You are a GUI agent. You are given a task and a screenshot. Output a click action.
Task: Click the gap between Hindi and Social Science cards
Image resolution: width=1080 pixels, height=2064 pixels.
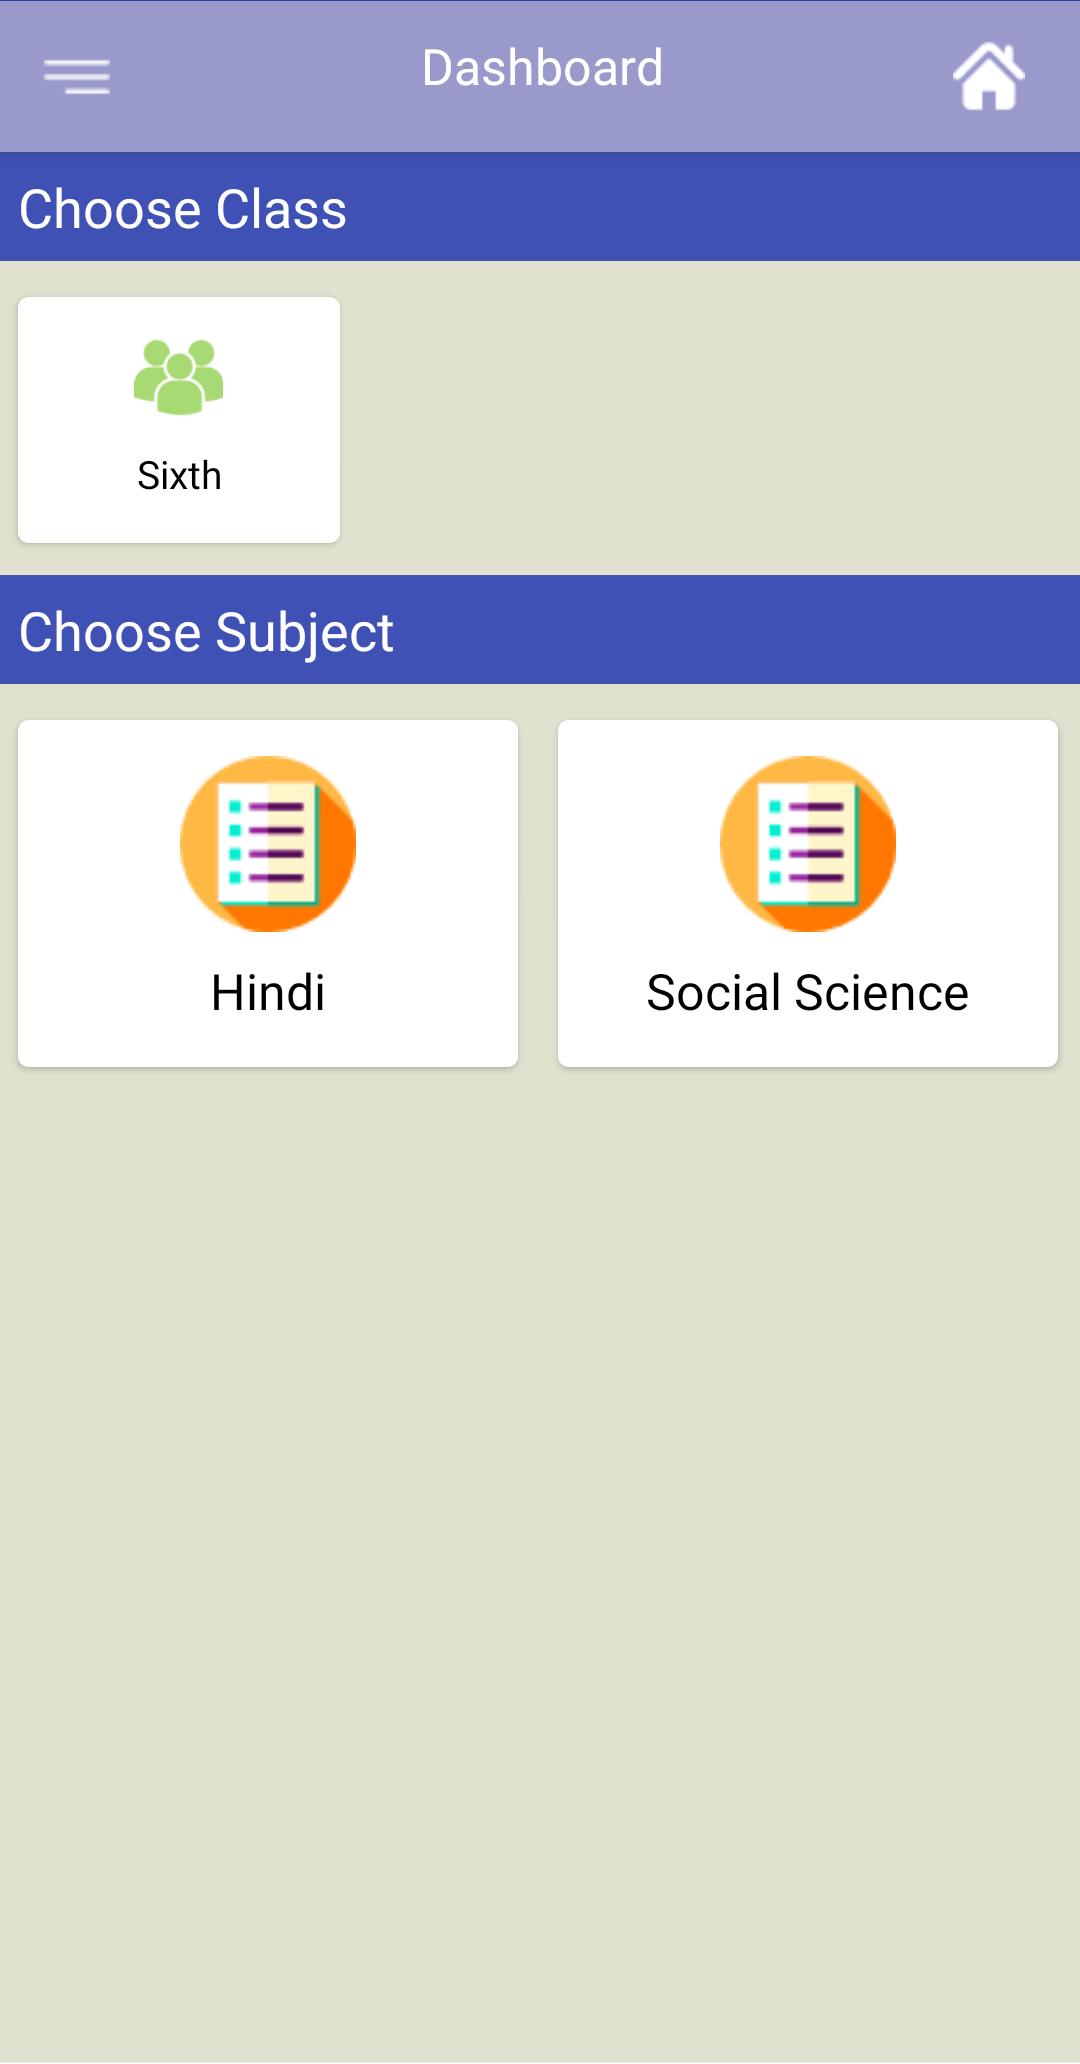(x=538, y=893)
